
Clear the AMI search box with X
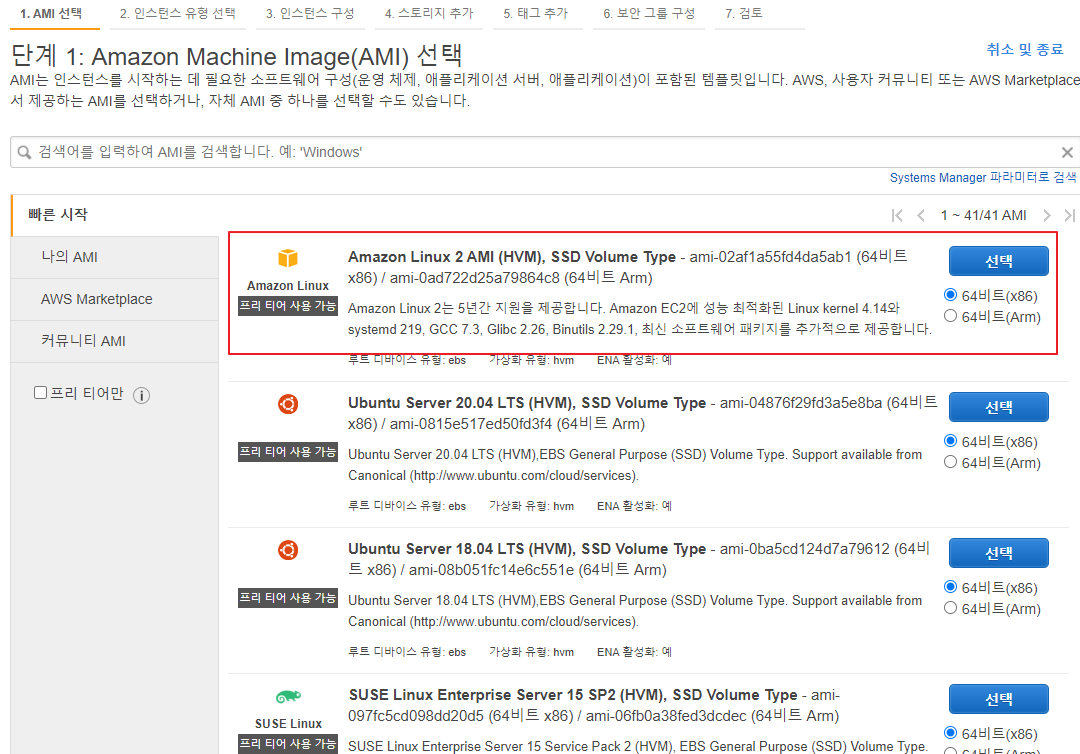pyautogui.click(x=1067, y=152)
